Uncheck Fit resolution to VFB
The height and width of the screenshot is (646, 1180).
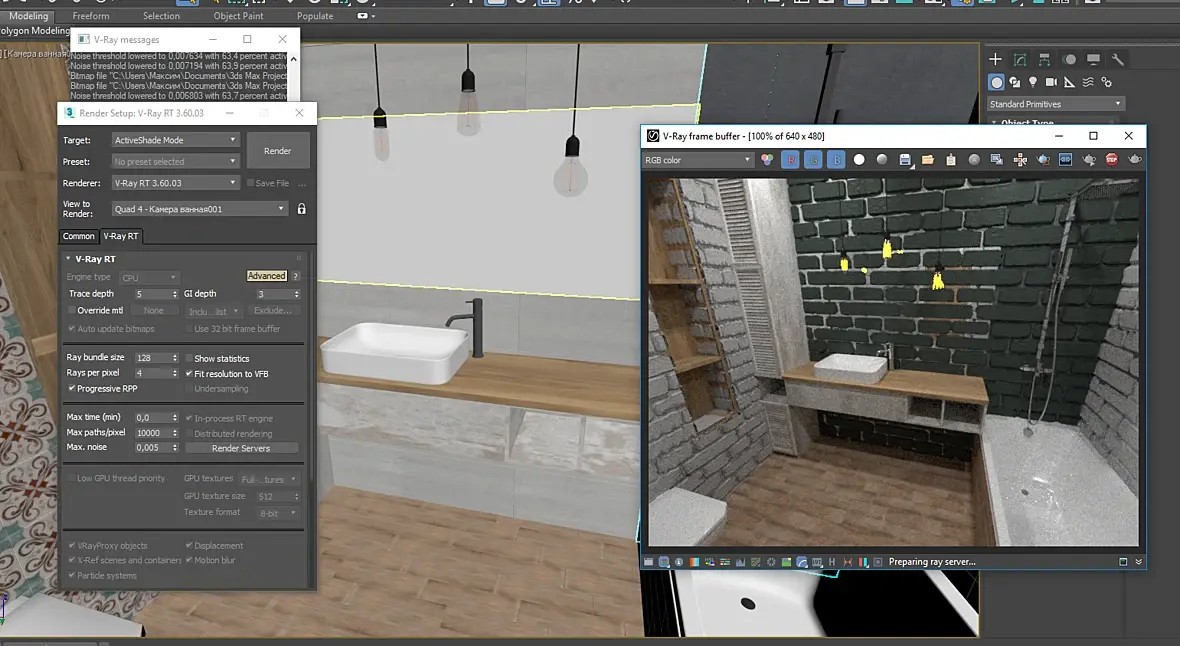[x=189, y=373]
